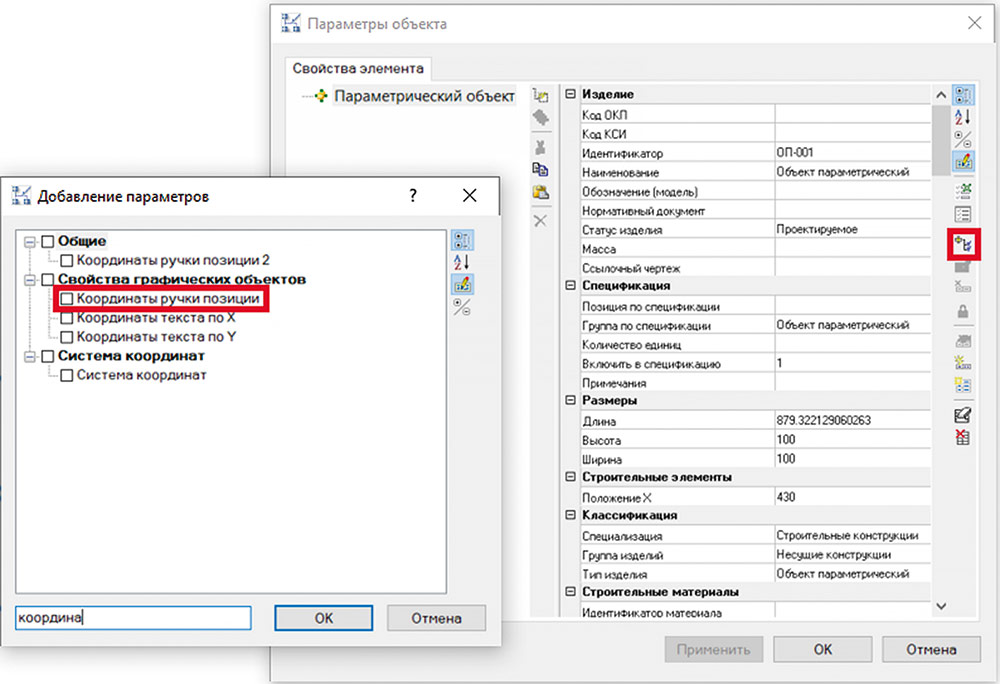The width and height of the screenshot is (1000, 684).
Task: Collapse the Размеры property section
Action: click(x=571, y=401)
